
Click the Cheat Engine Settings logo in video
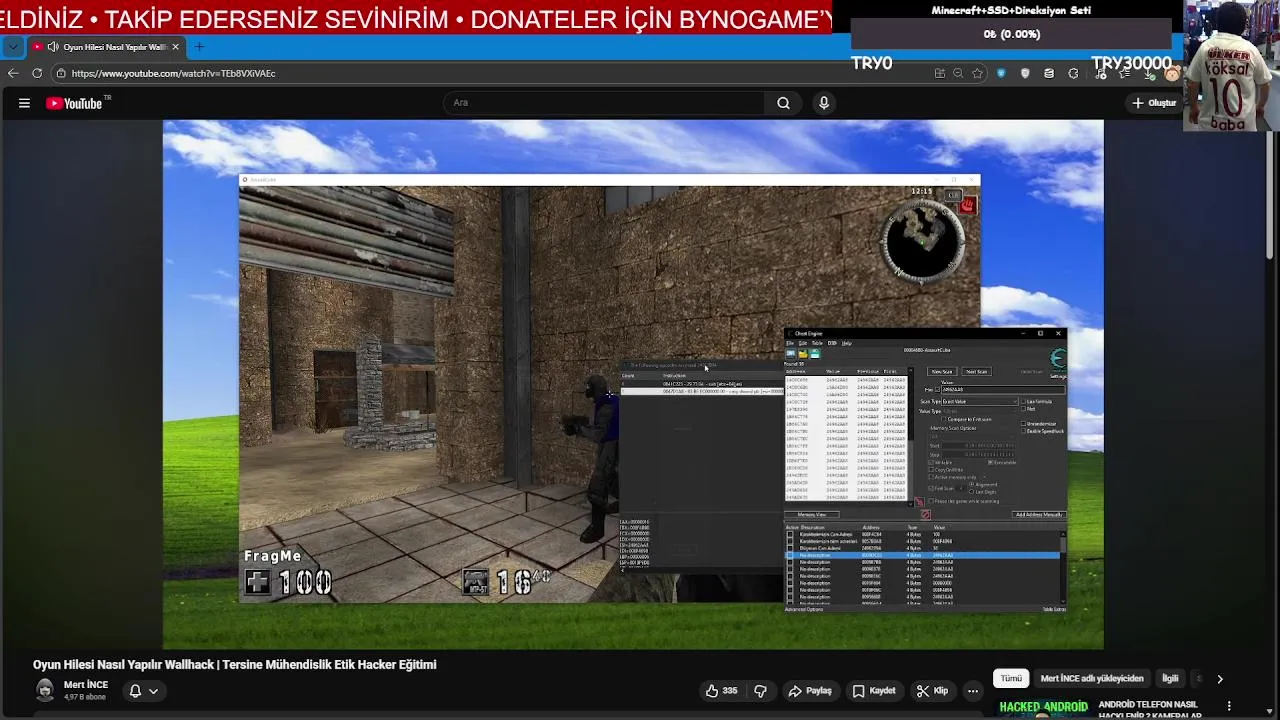(x=1058, y=360)
